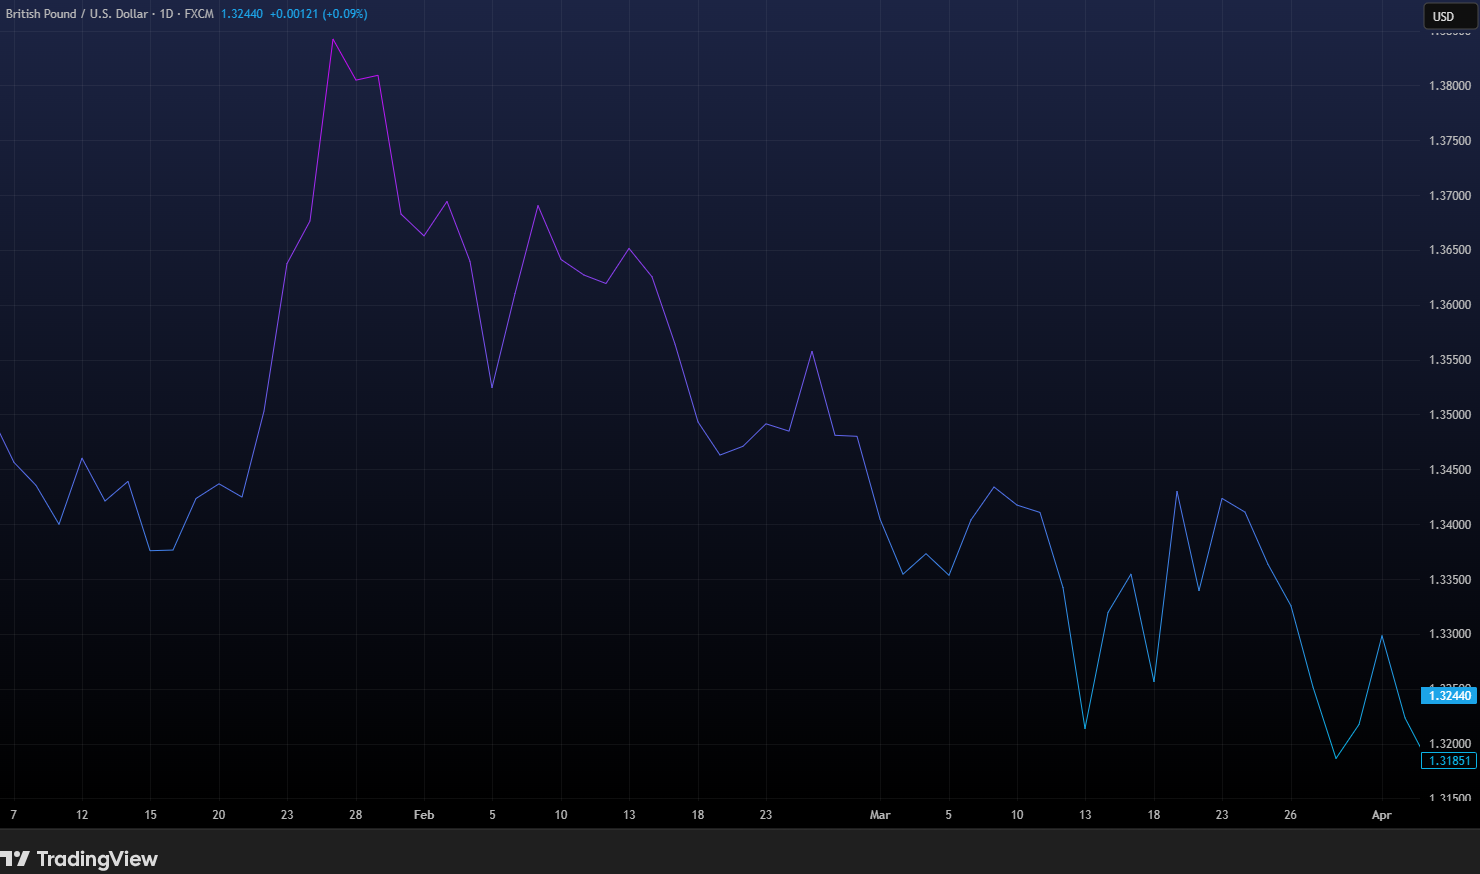This screenshot has height=874, width=1480.
Task: Click the 26 date label on time axis
Action: pos(1290,815)
